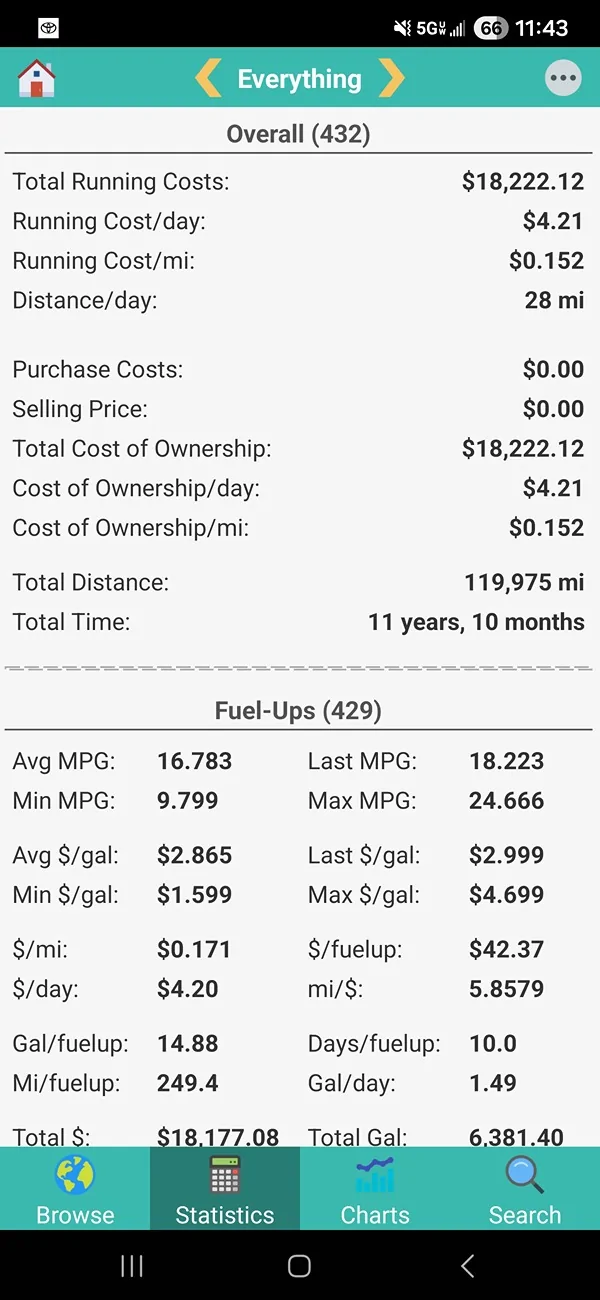Tap the Total Distance row

pos(298,582)
